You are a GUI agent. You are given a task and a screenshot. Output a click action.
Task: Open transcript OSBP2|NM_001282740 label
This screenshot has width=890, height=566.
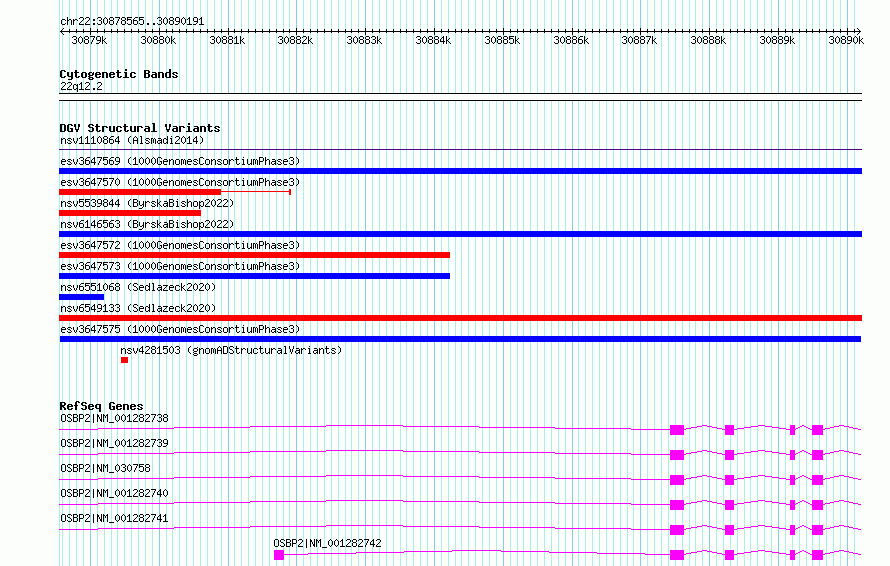[114, 493]
